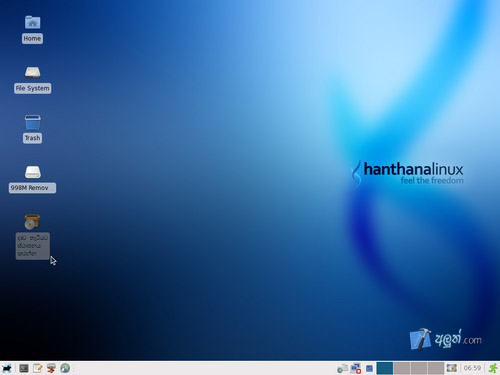Screen dimensions: 500x375
Task: Click the 06:59 clock
Action: (472, 368)
